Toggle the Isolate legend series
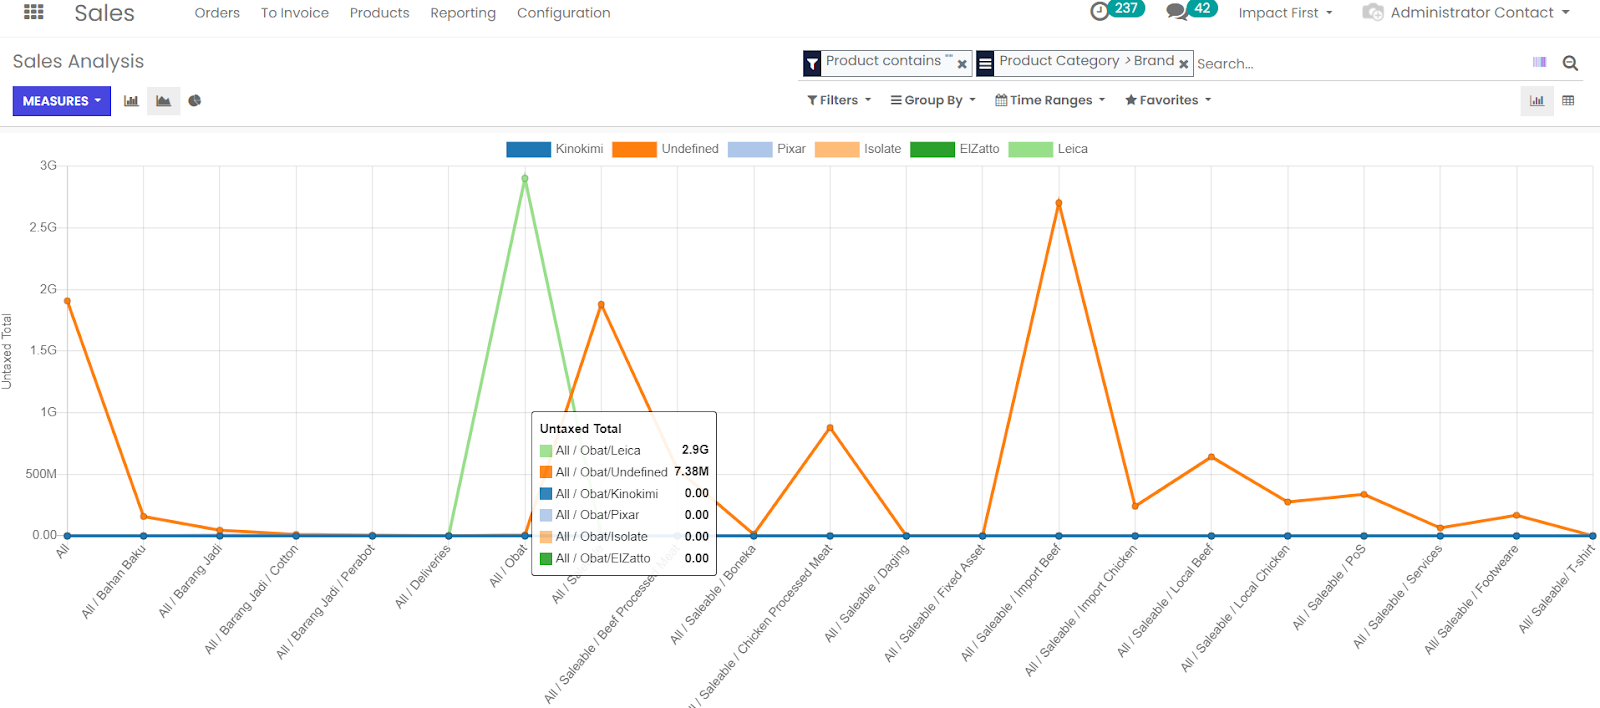1600x708 pixels. point(858,149)
